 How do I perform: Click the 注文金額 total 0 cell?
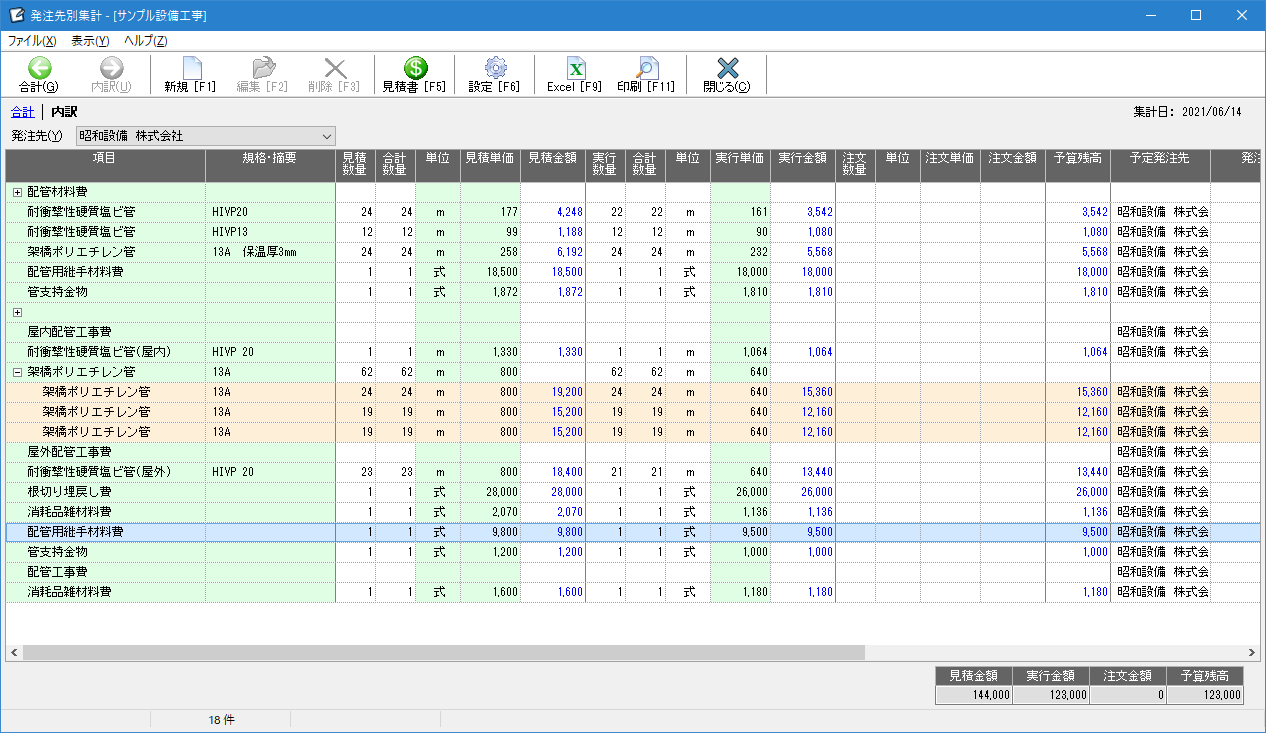(x=1128, y=695)
